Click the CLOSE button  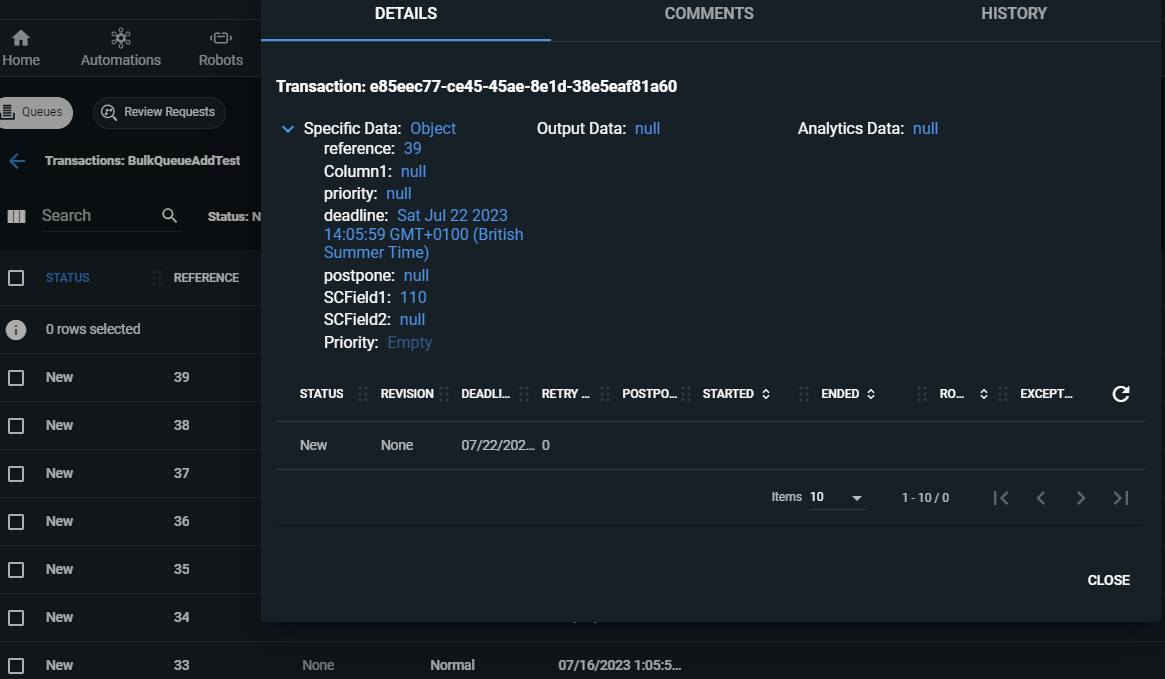[x=1109, y=580]
